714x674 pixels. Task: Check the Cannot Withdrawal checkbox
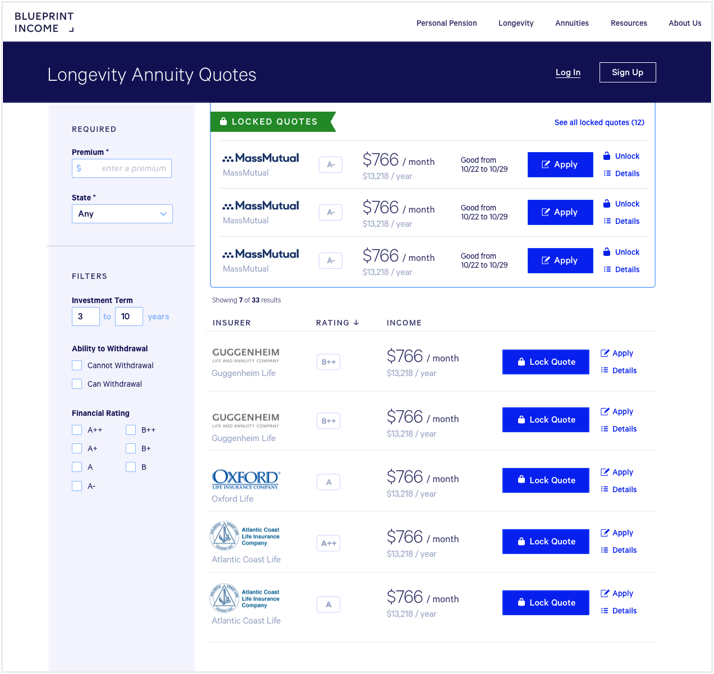[77, 365]
